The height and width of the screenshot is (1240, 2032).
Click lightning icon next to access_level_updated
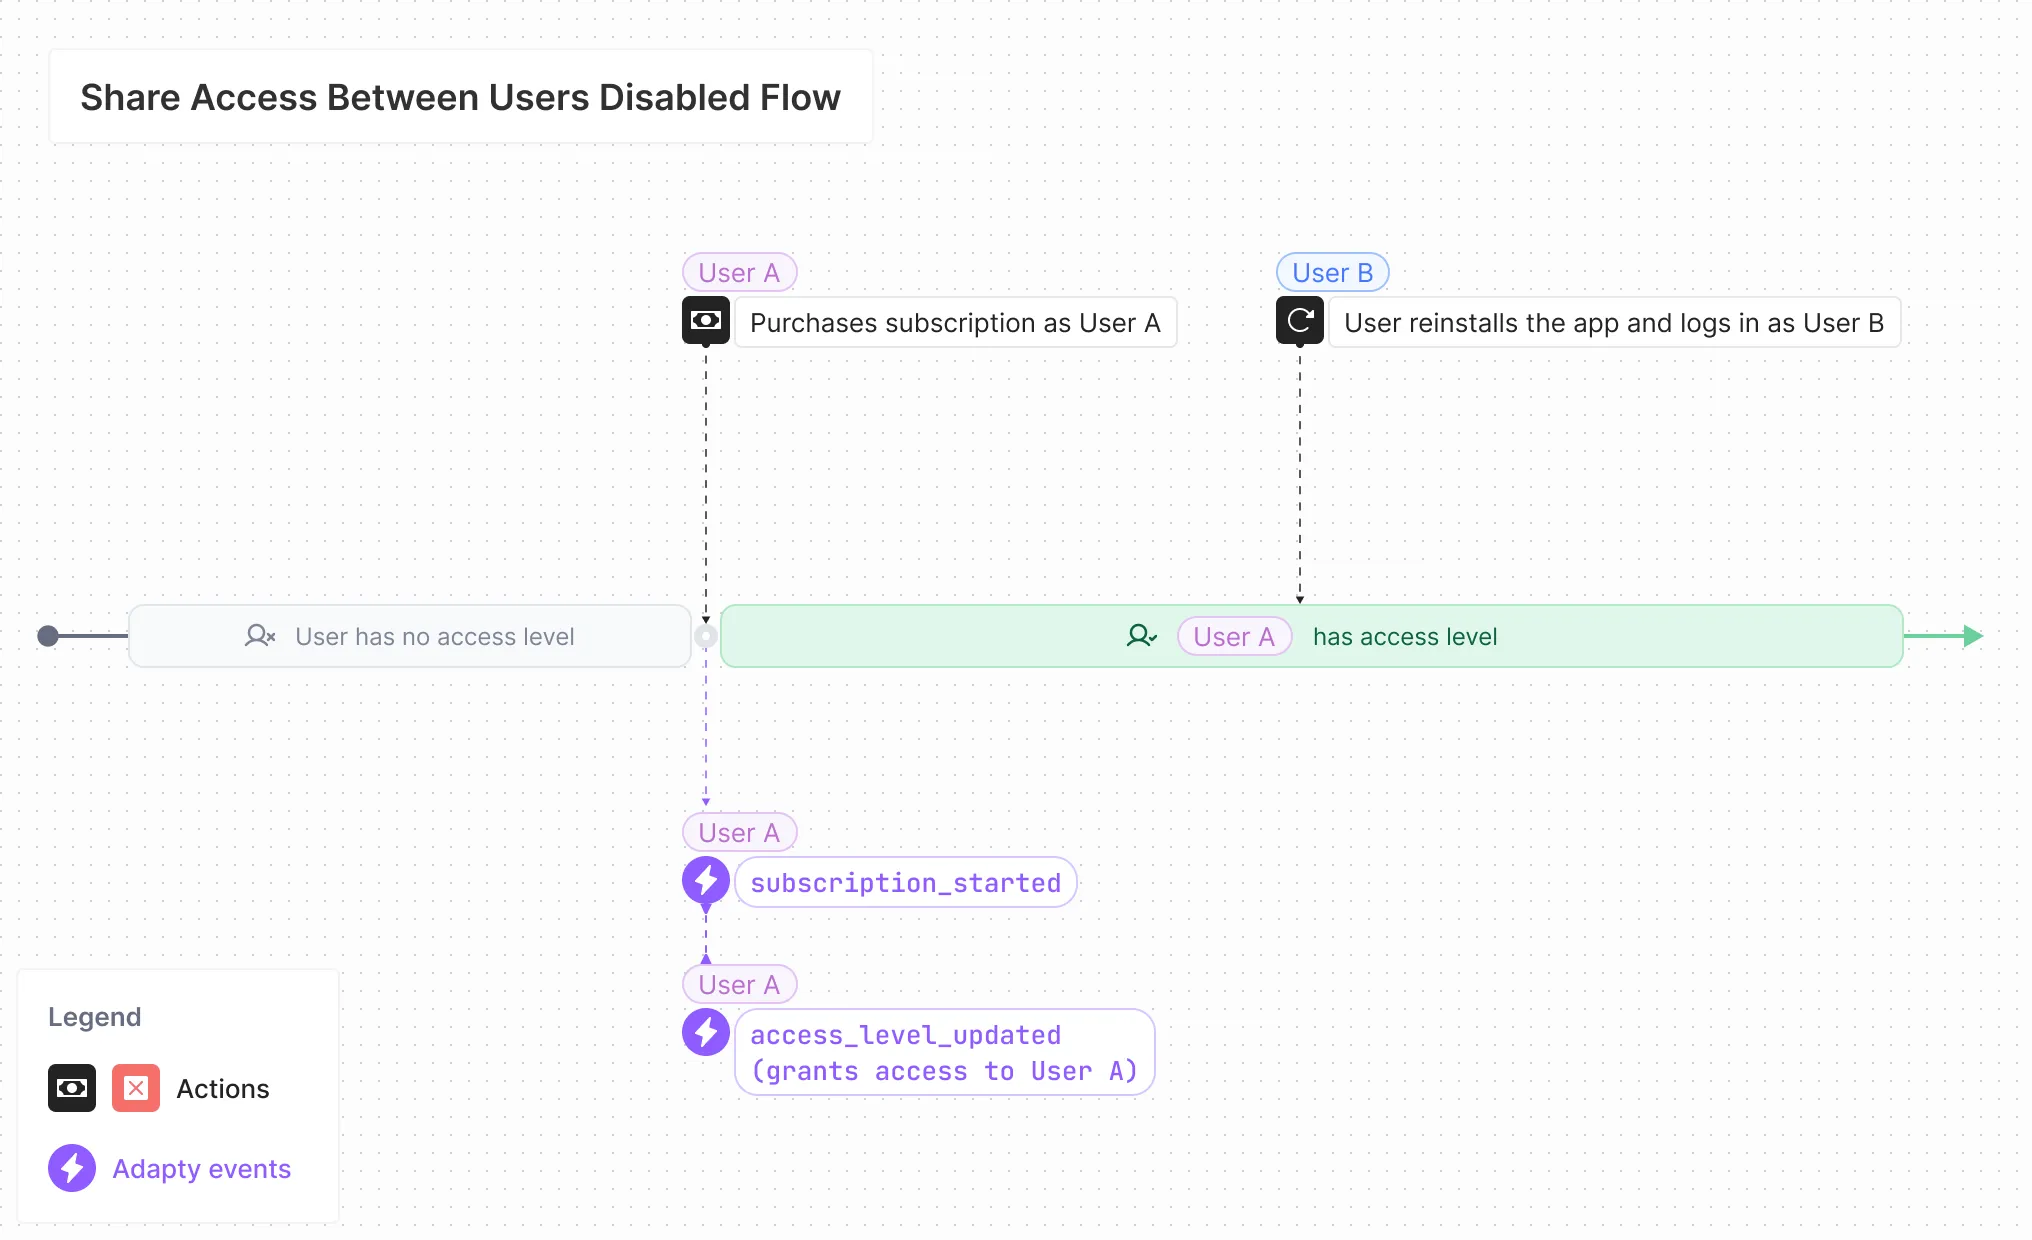(705, 1032)
